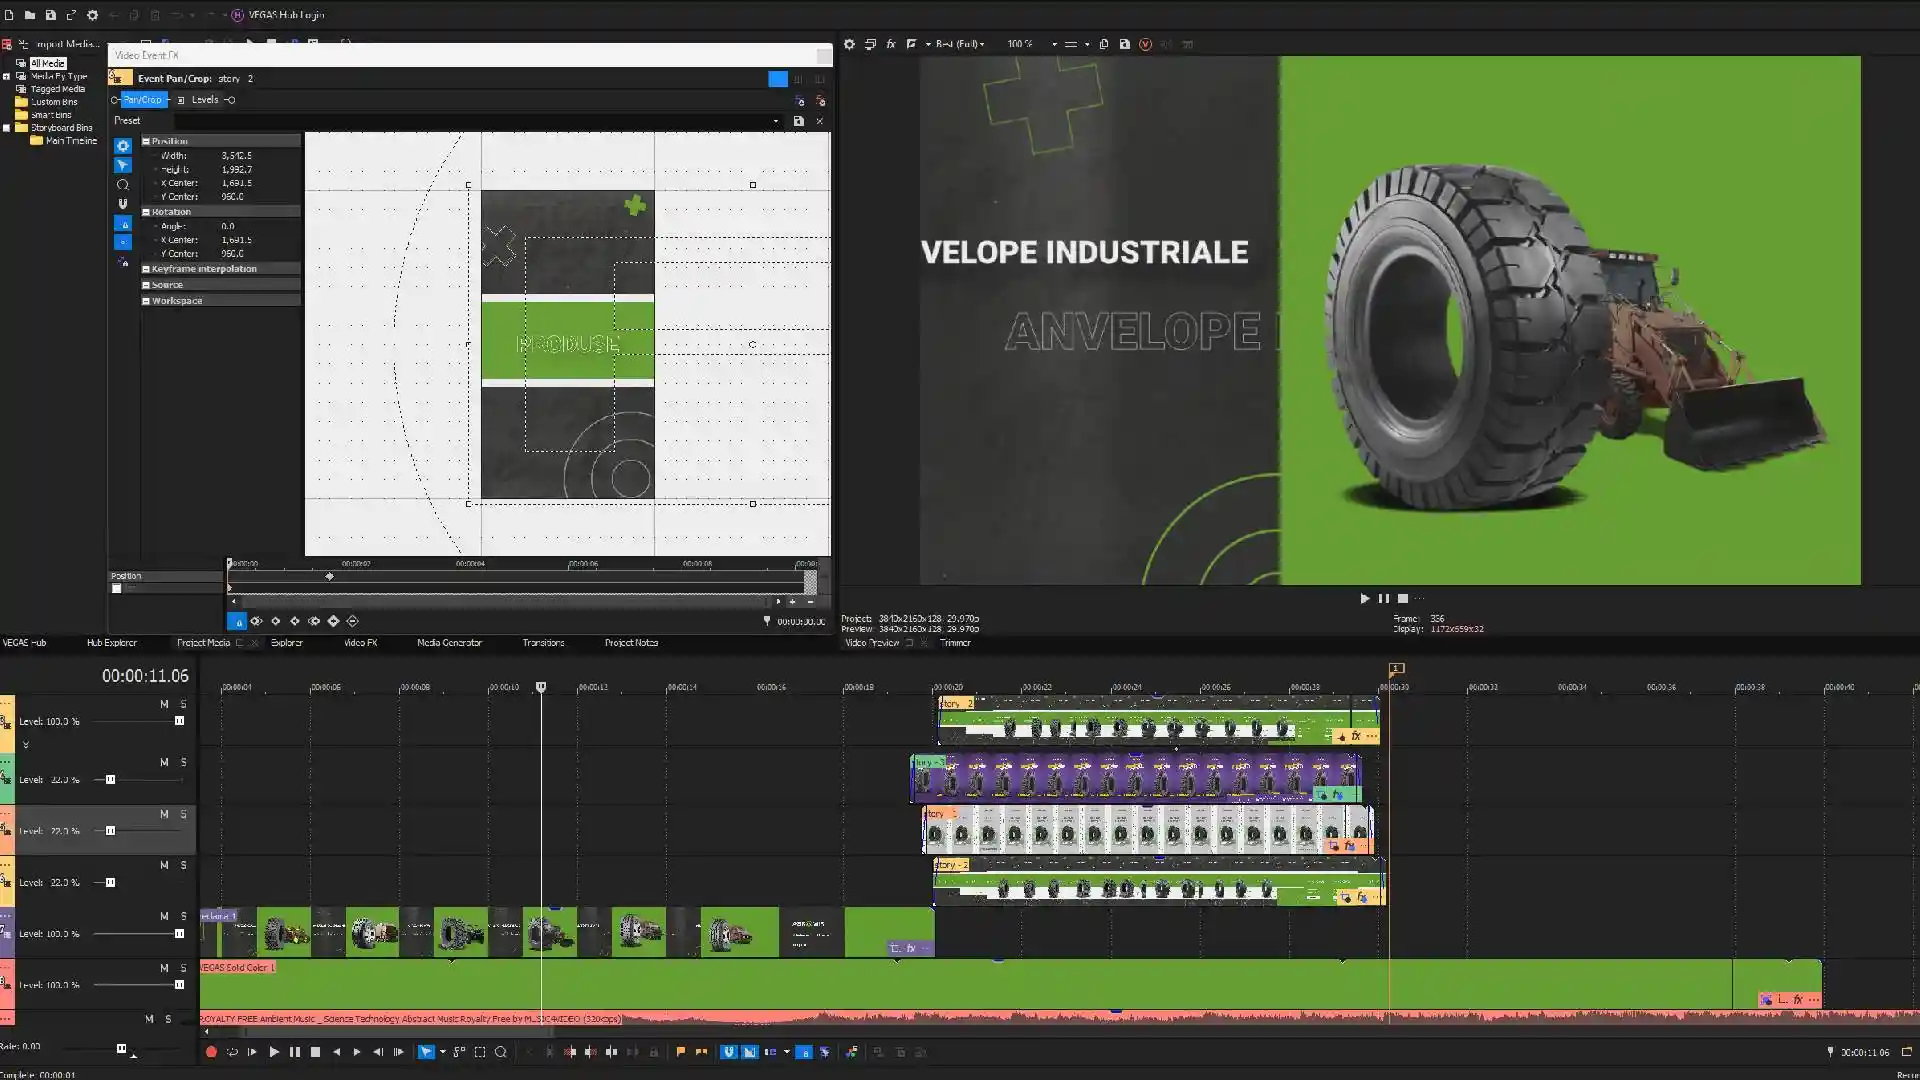
Task: Switch to the Explorer tab
Action: pos(287,643)
